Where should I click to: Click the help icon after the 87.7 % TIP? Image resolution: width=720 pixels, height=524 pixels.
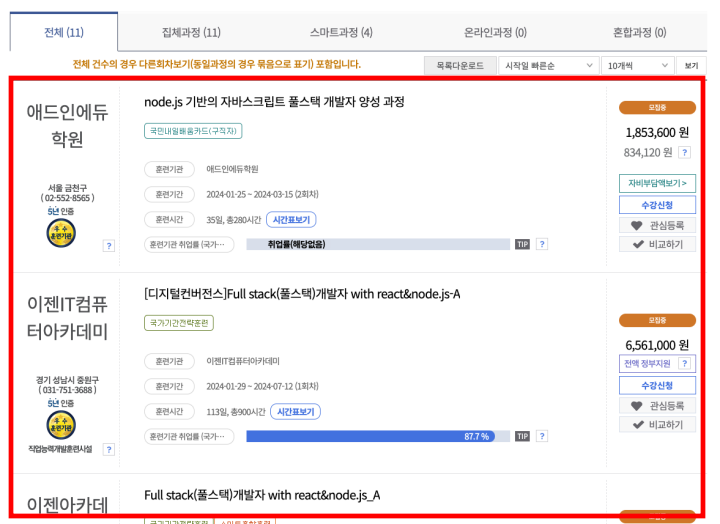542,436
